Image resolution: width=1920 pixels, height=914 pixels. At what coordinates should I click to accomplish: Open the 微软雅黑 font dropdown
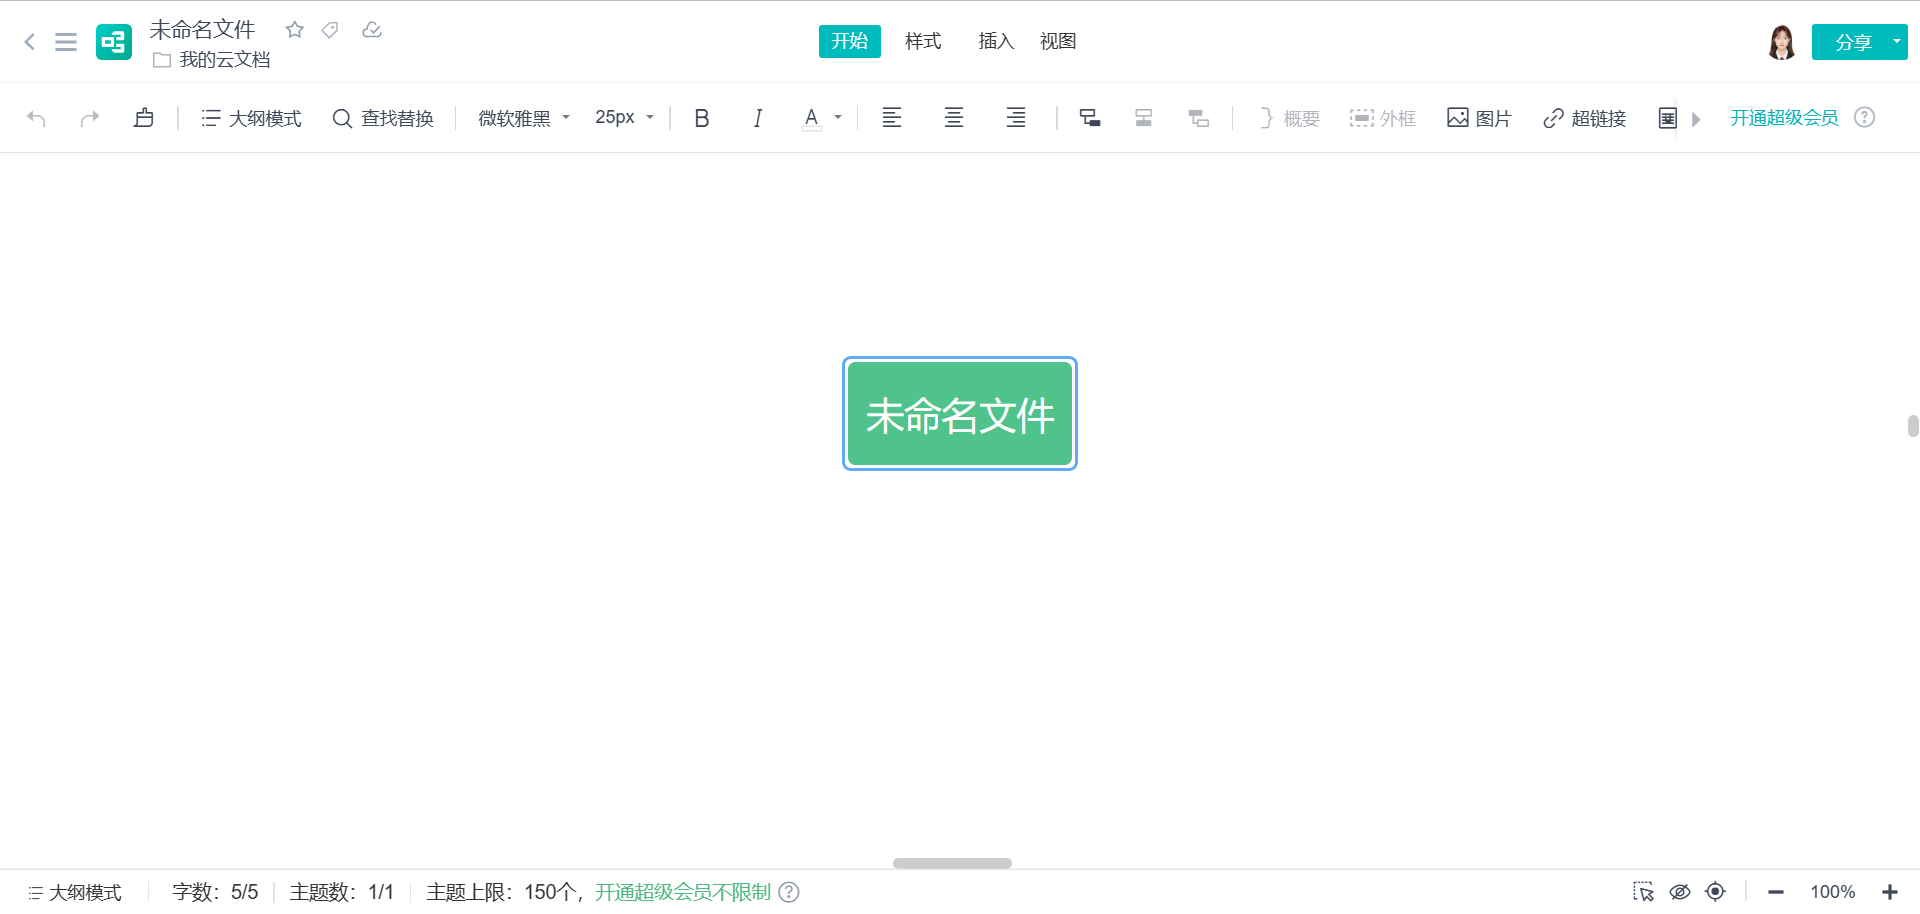(524, 118)
